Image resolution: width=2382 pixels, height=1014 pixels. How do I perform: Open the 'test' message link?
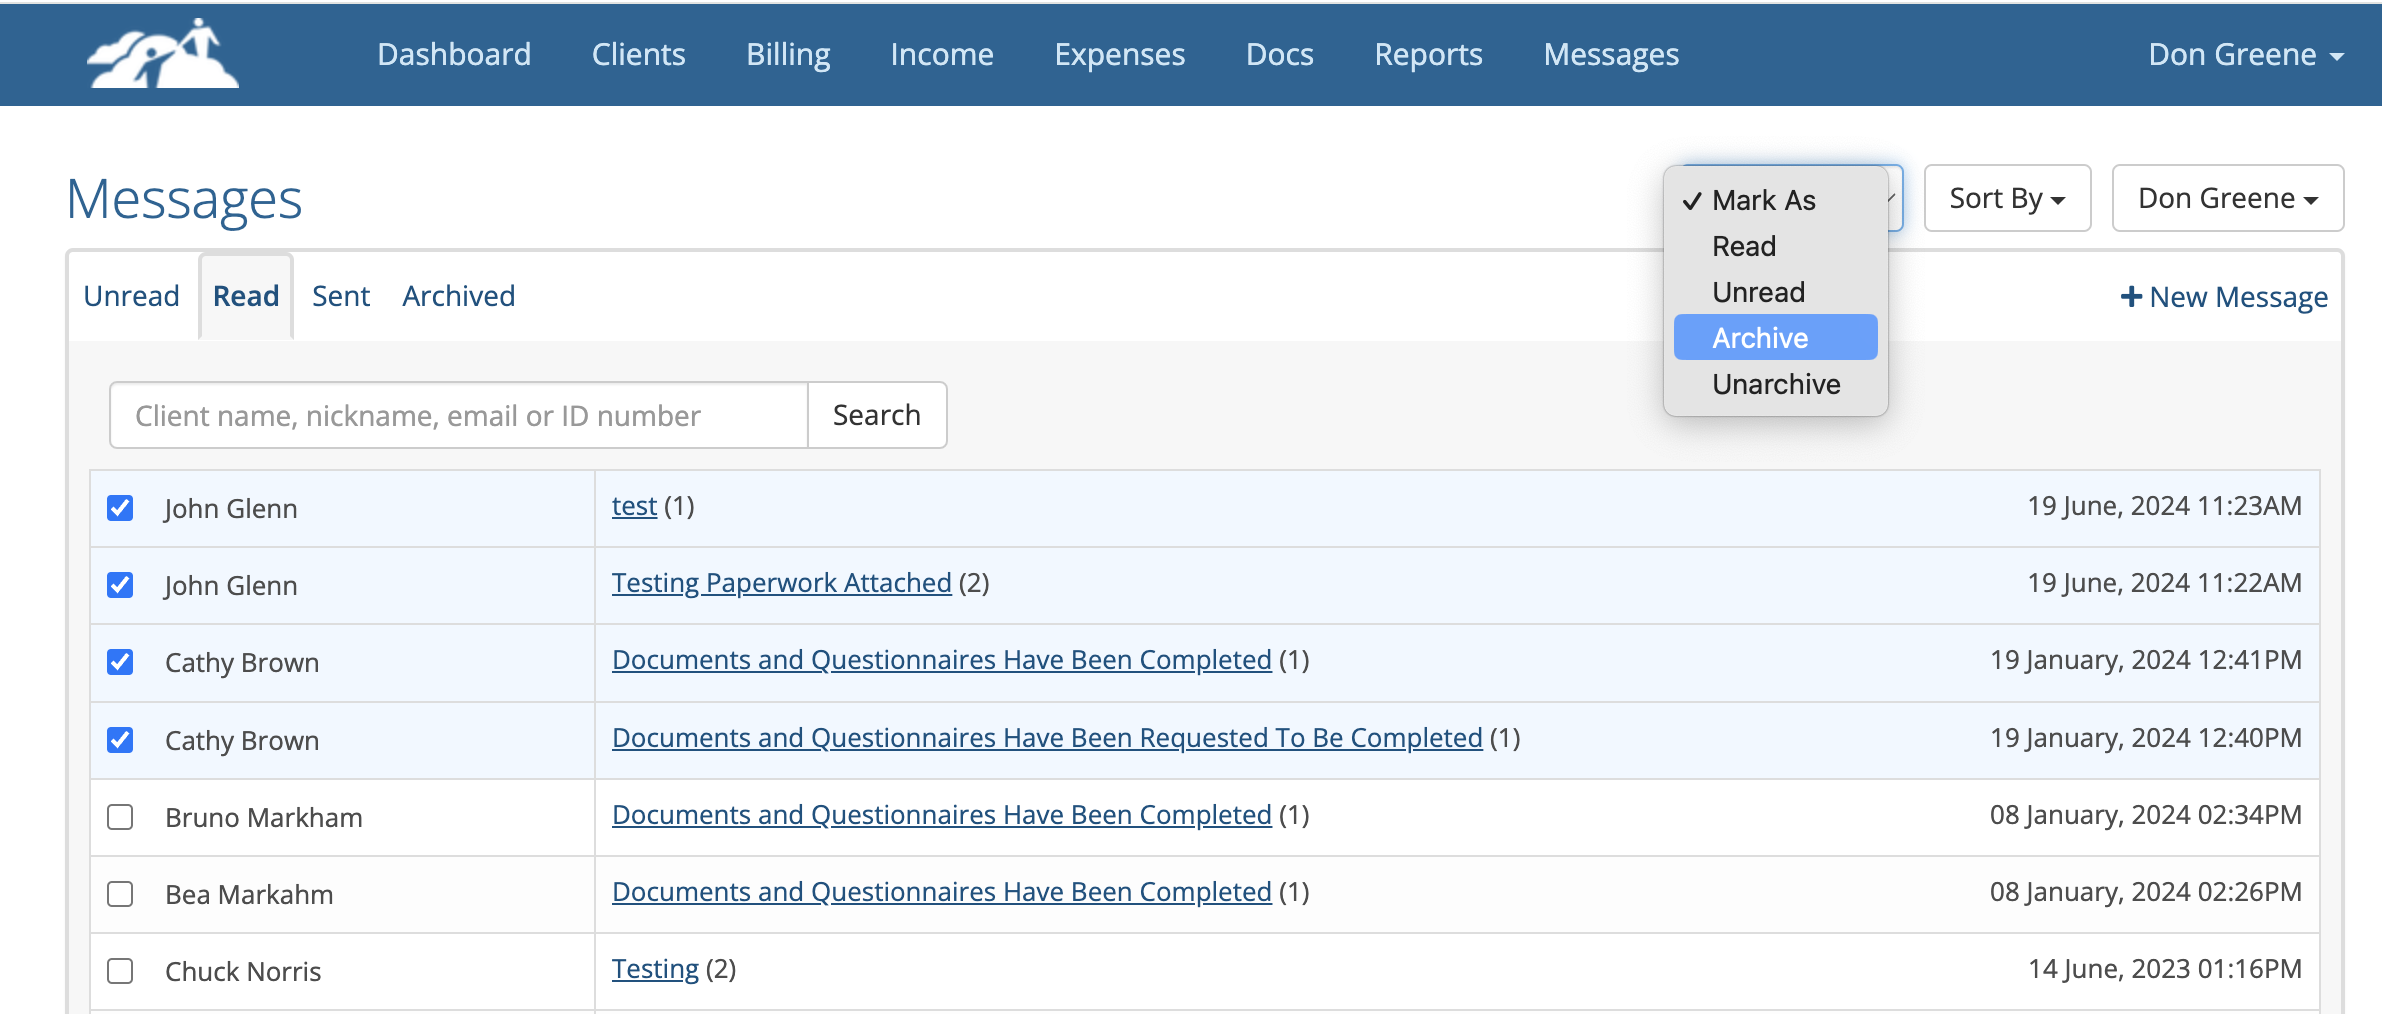(x=634, y=506)
